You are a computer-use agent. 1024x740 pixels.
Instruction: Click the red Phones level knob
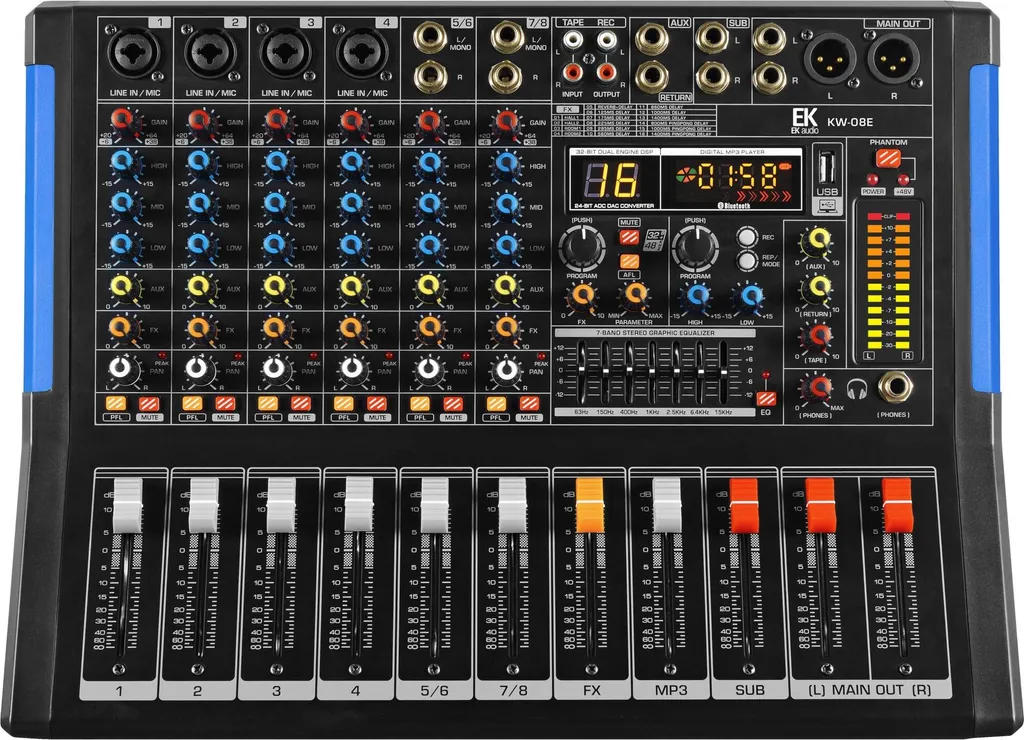click(x=816, y=389)
